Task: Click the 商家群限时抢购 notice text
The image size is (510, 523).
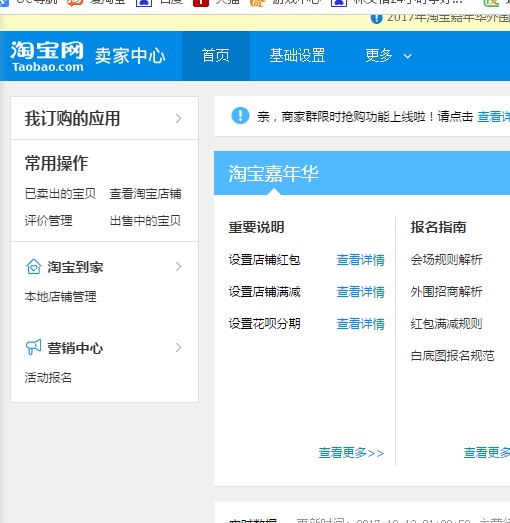Action: [x=365, y=117]
